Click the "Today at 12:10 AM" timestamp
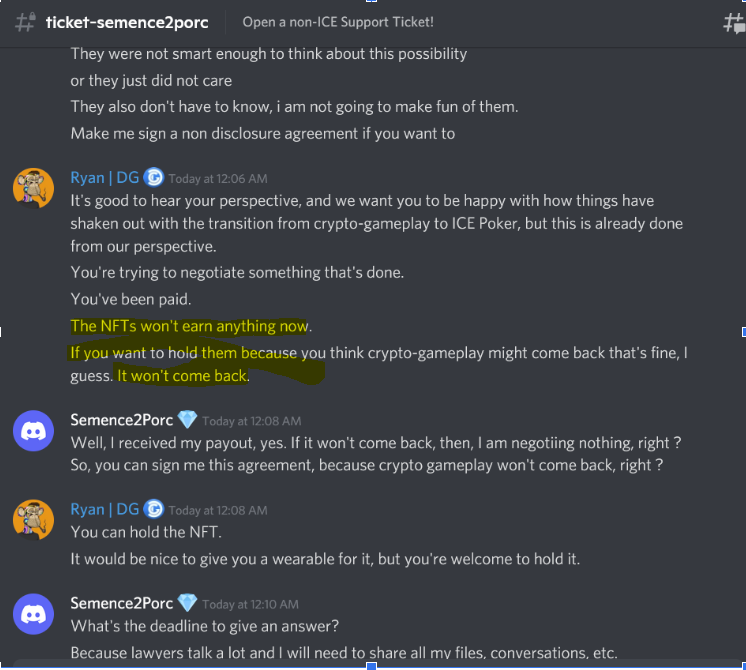Screen dimensions: 746x670 pyautogui.click(x=251, y=604)
